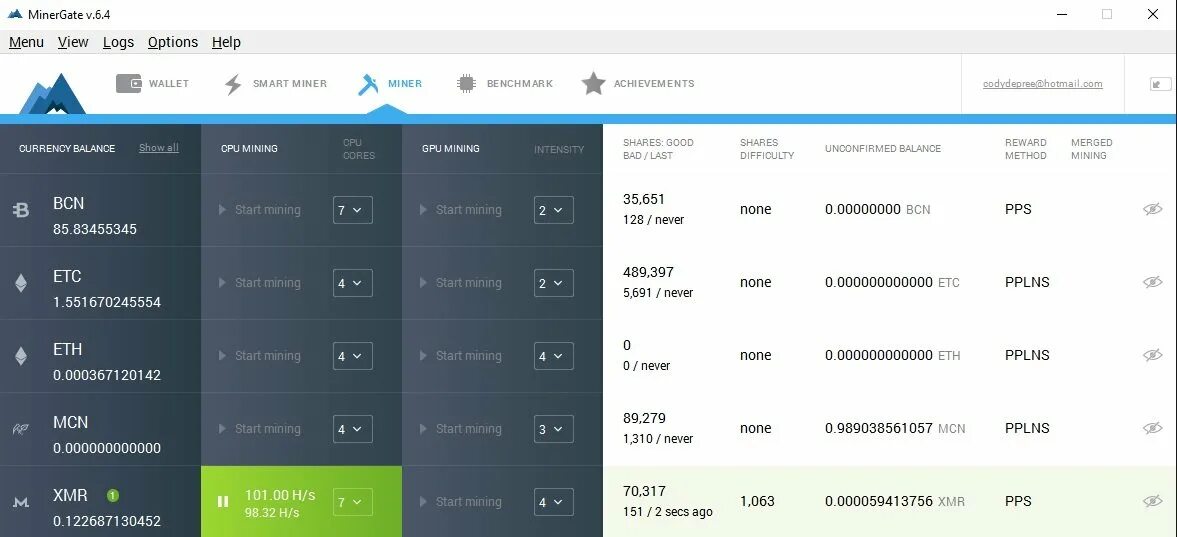Screen dimensions: 1177x537
Task: Click the Achievements star icon
Action: click(593, 83)
